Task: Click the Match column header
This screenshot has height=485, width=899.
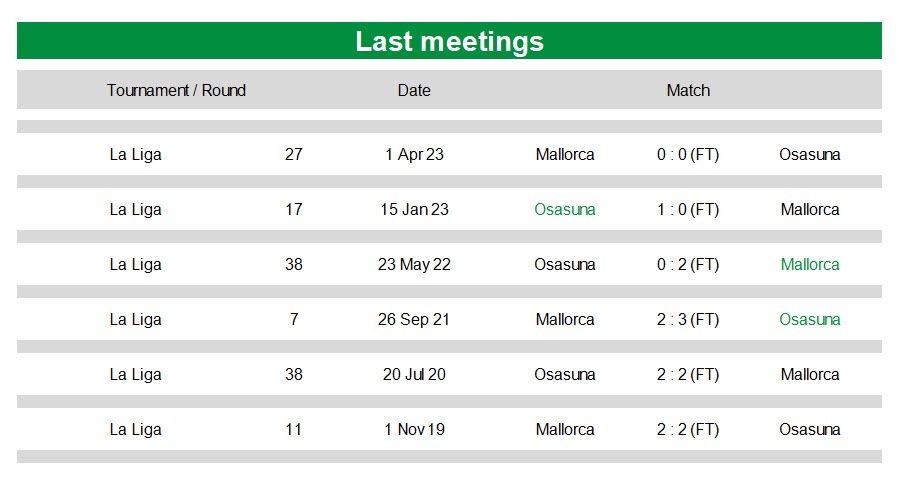Action: point(688,90)
